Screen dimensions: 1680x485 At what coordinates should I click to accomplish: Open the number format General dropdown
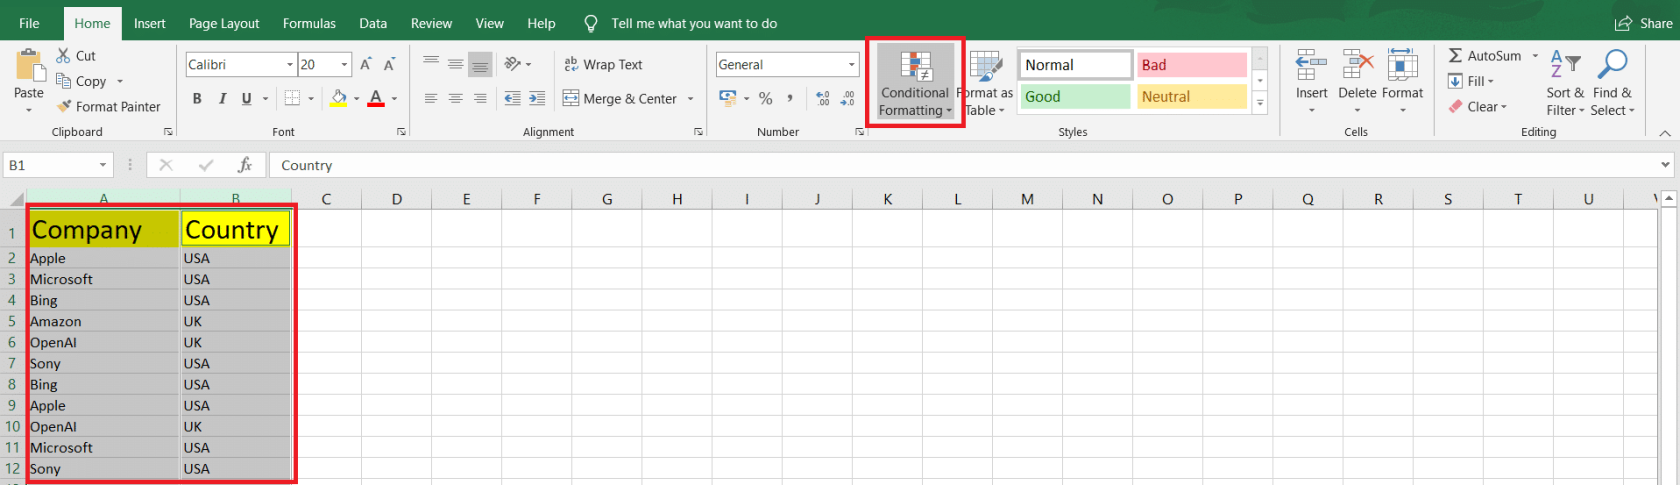[x=852, y=64]
